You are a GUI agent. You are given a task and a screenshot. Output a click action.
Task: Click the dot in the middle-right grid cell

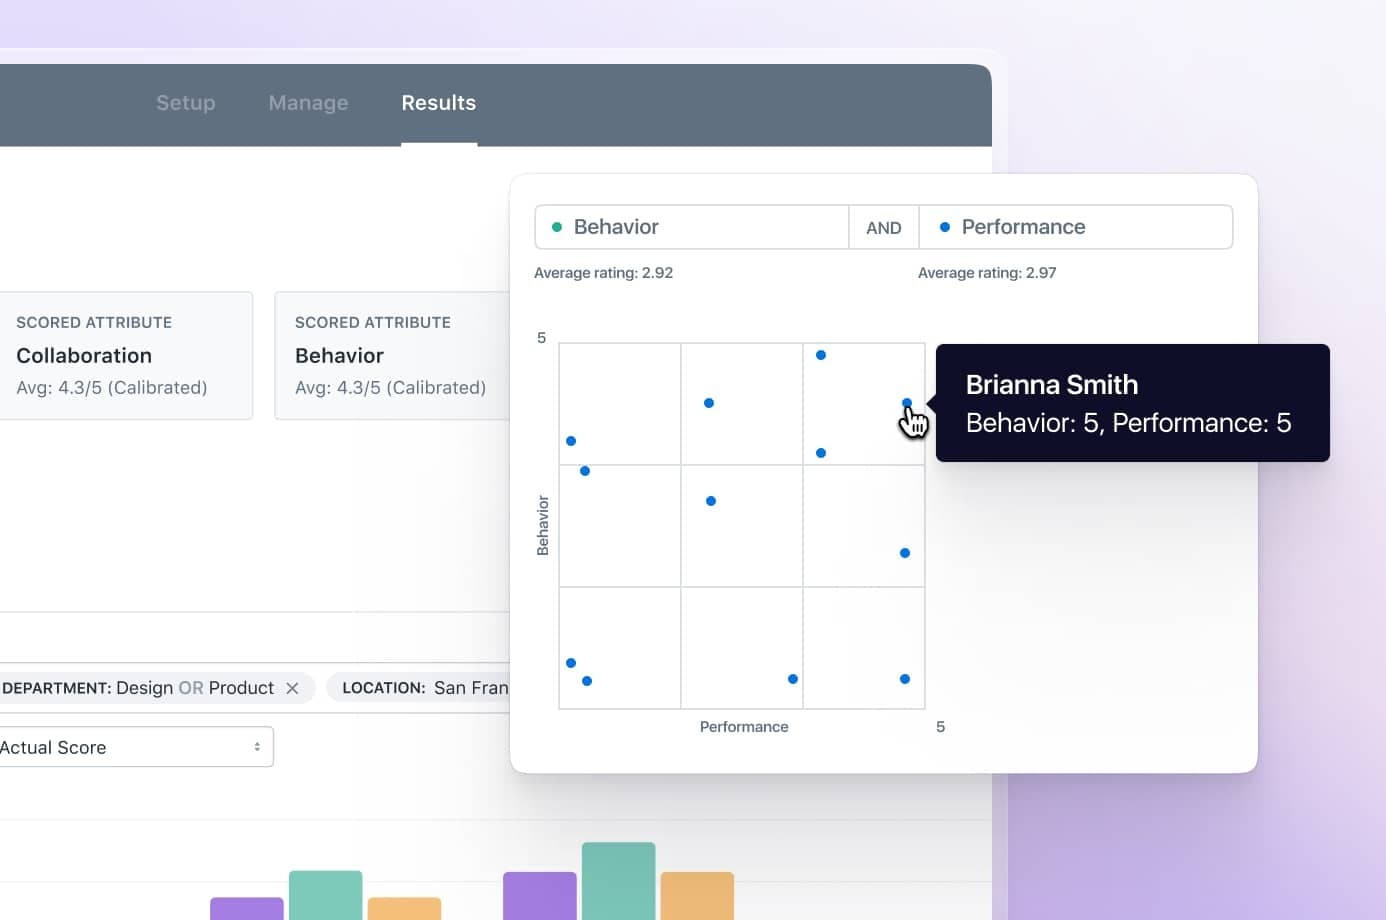pyautogui.click(x=905, y=553)
